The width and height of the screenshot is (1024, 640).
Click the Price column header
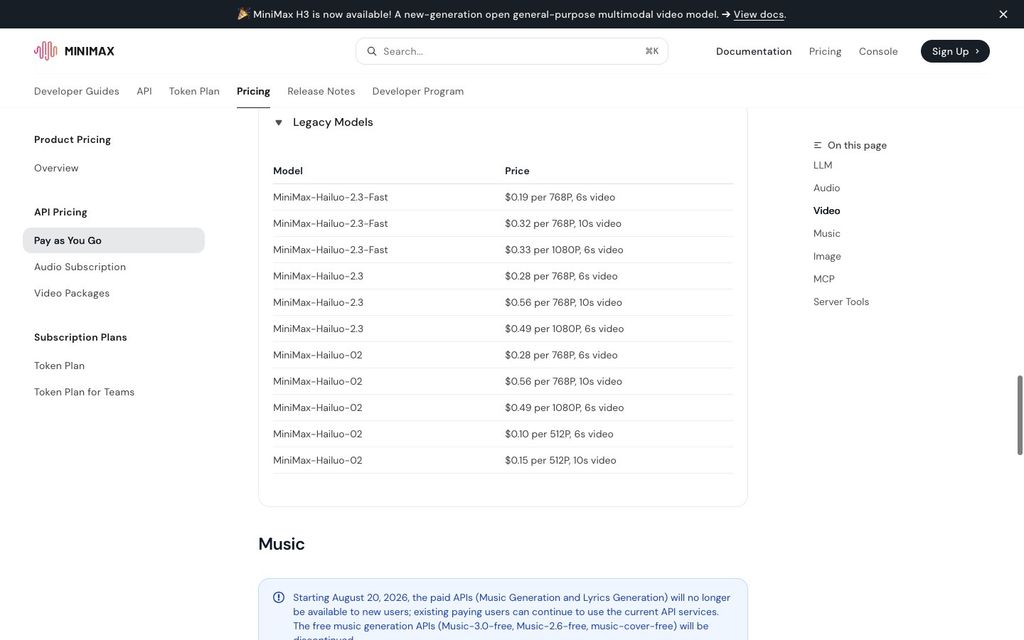[517, 170]
